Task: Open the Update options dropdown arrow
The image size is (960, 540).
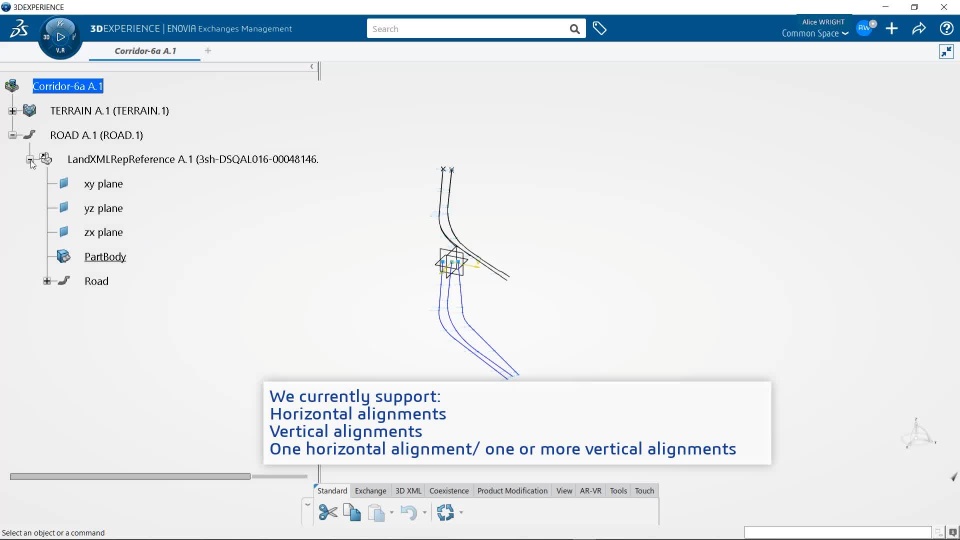Action: pos(461,513)
